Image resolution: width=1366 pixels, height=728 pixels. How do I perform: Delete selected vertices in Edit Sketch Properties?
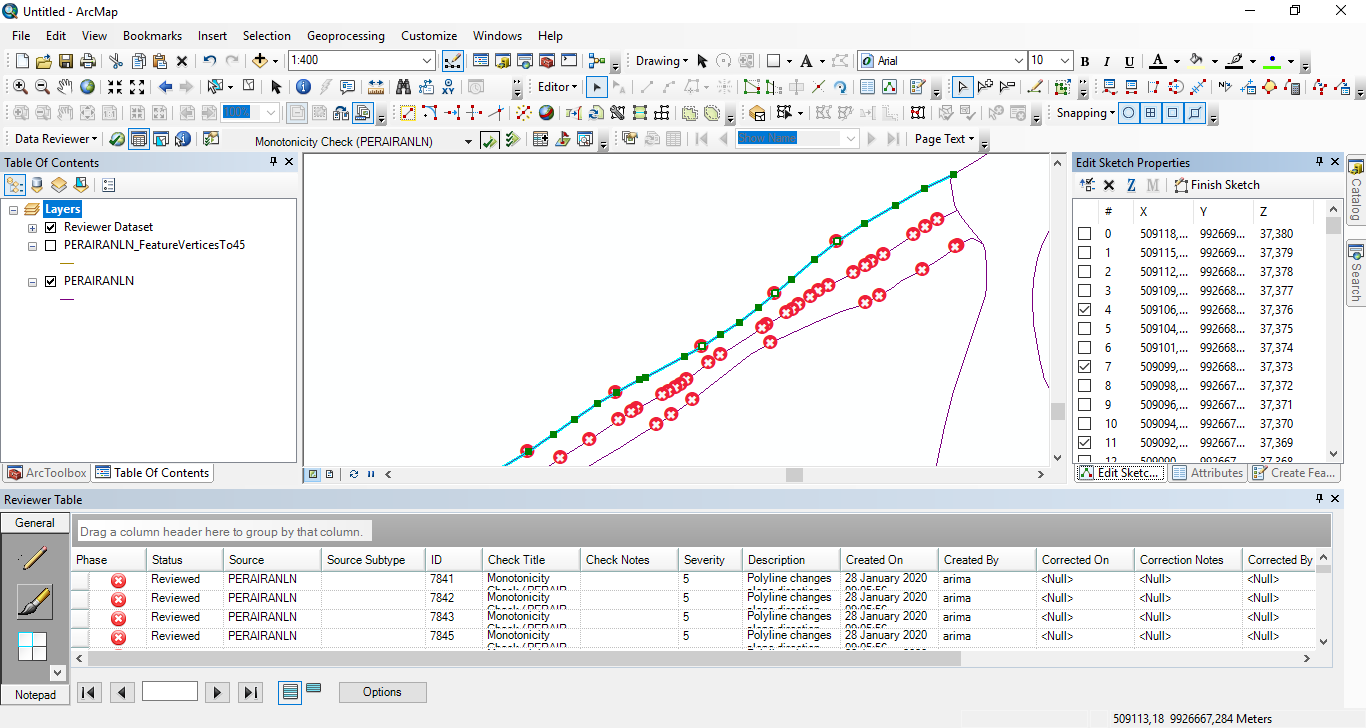point(1109,185)
